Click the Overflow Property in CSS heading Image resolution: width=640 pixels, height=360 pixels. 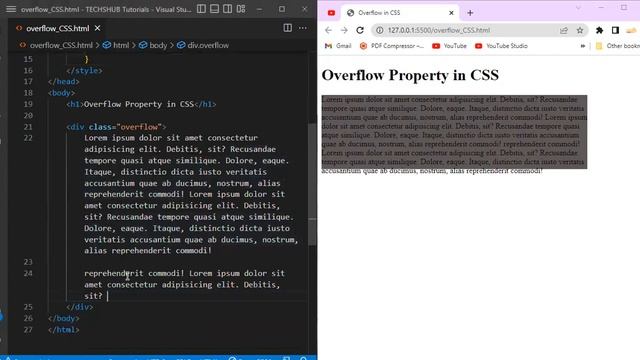[x=410, y=75]
